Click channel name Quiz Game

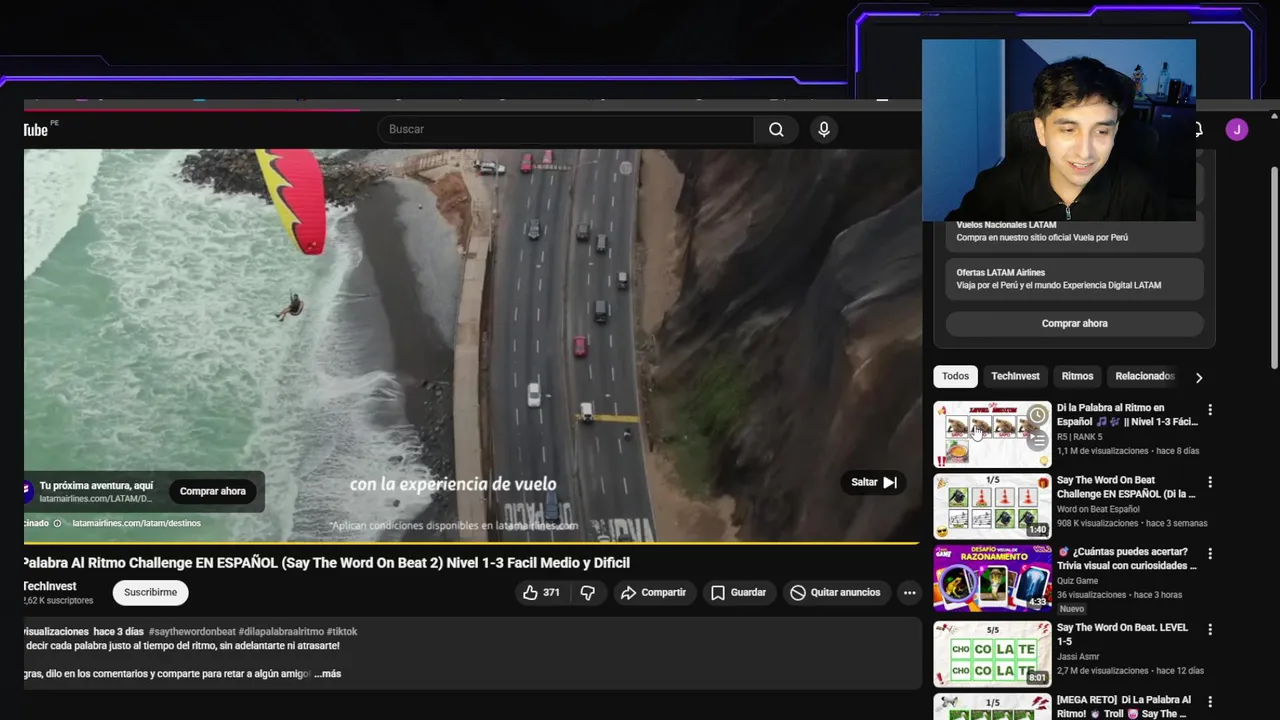[1079, 581]
